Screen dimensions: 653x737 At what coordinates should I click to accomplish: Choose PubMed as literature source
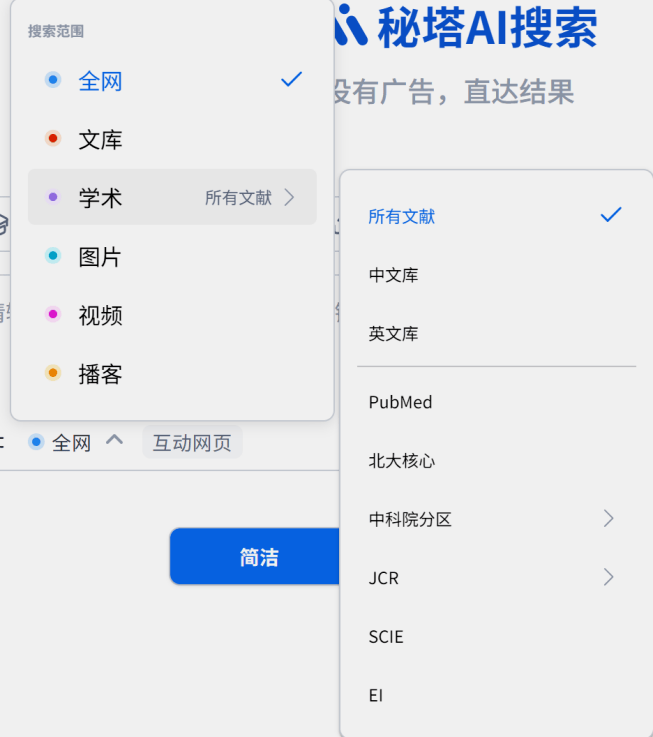point(401,402)
